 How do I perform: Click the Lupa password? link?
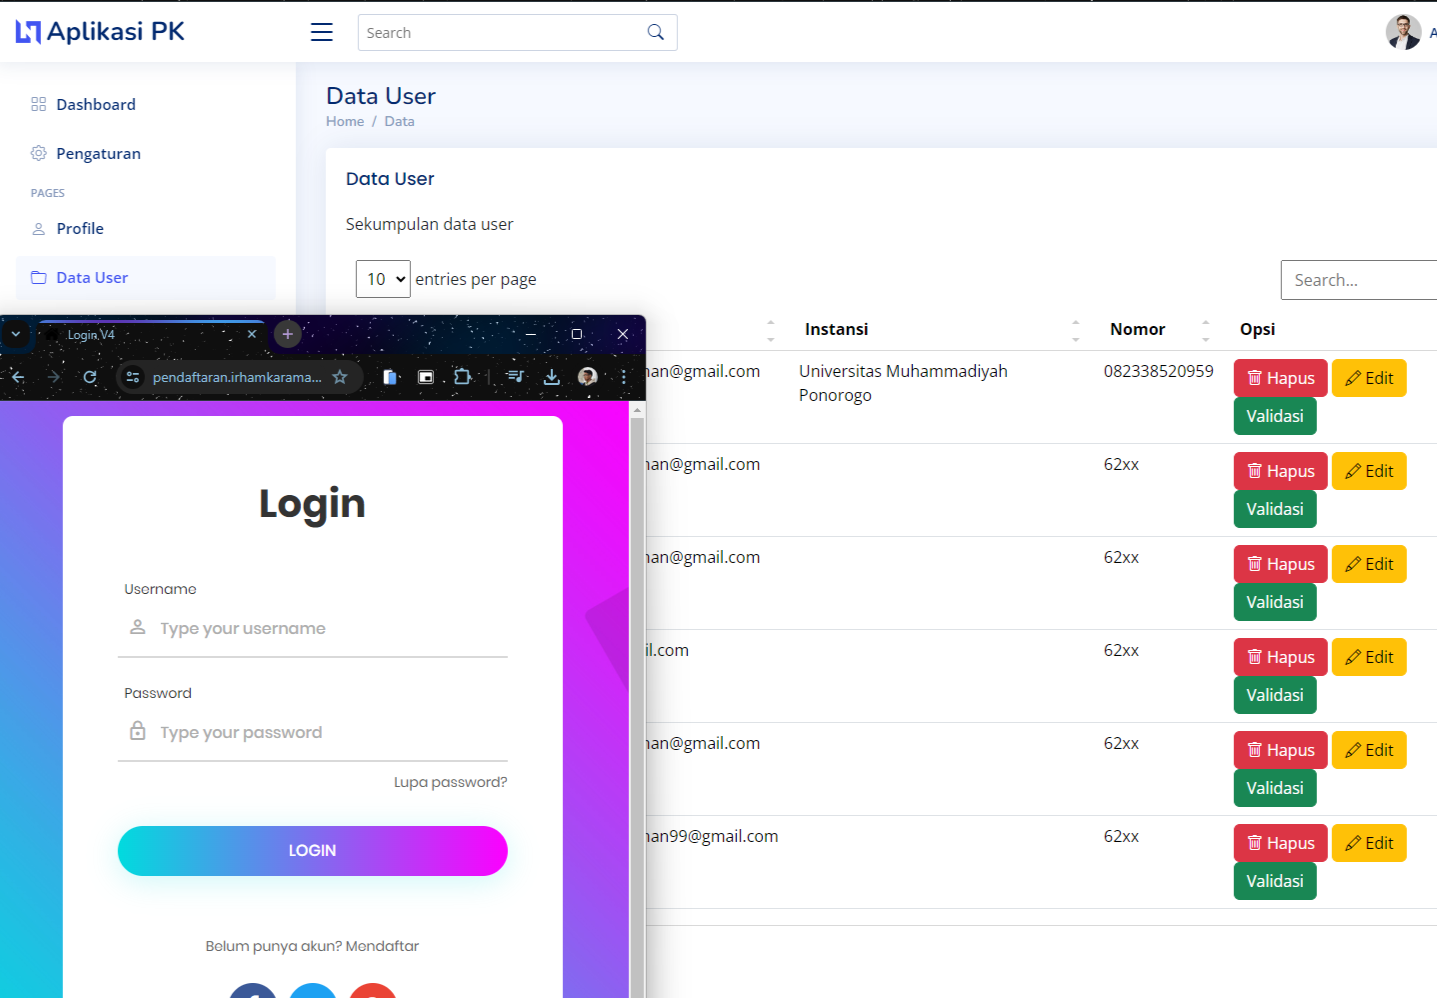[450, 782]
